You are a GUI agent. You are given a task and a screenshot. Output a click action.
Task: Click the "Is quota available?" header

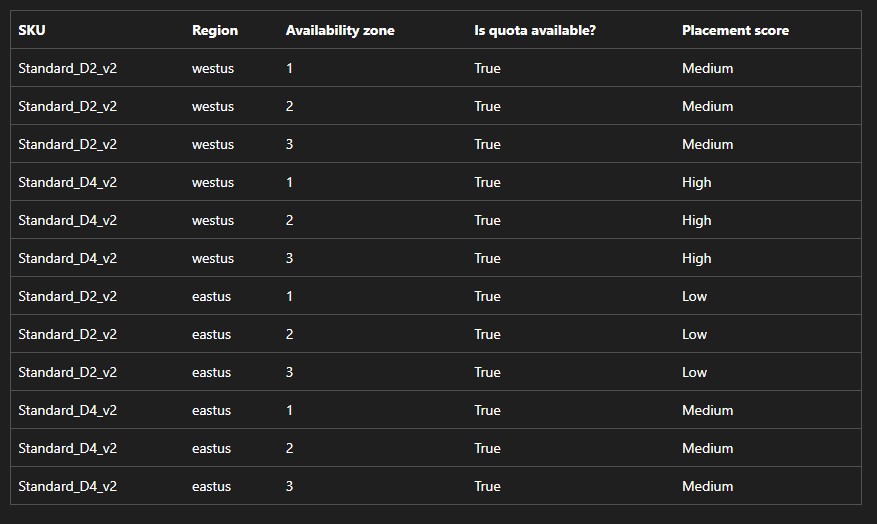[x=535, y=31]
